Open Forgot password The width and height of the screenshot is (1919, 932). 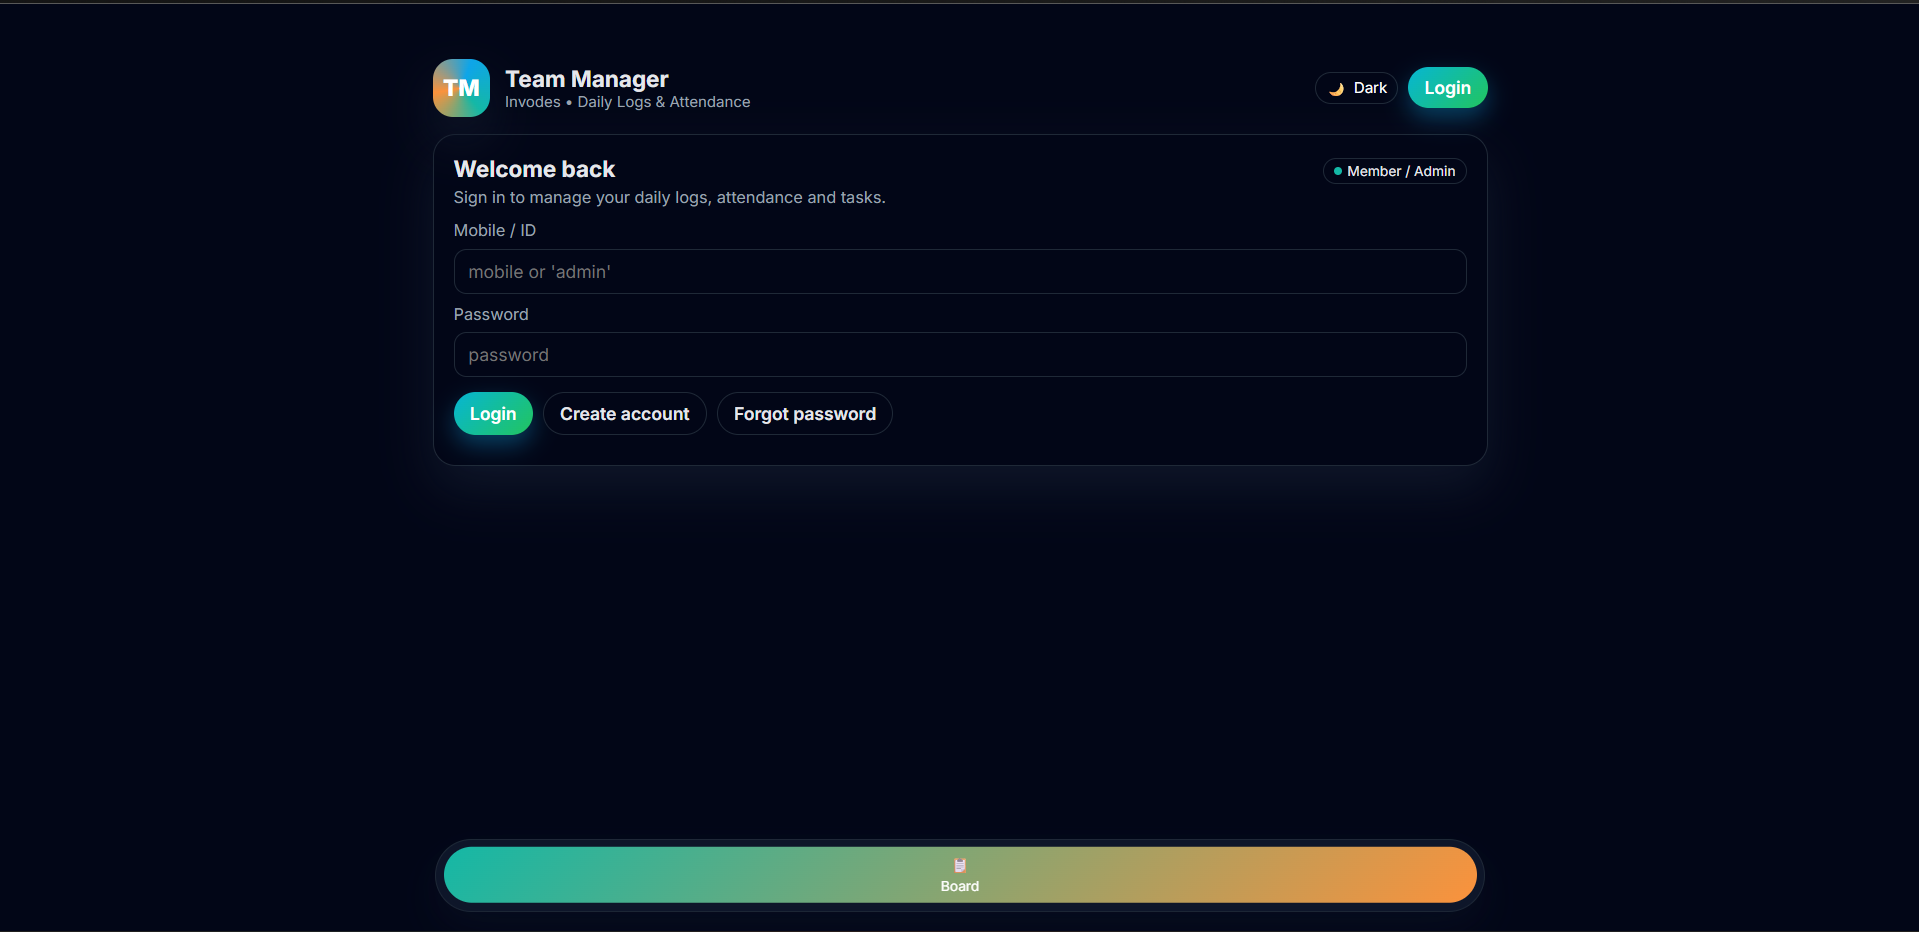click(x=804, y=413)
